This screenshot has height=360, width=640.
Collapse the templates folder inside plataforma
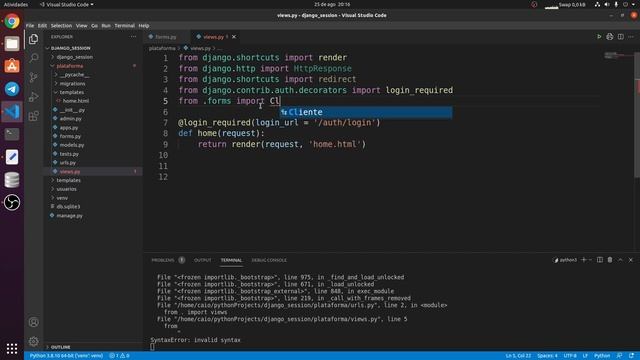point(71,93)
